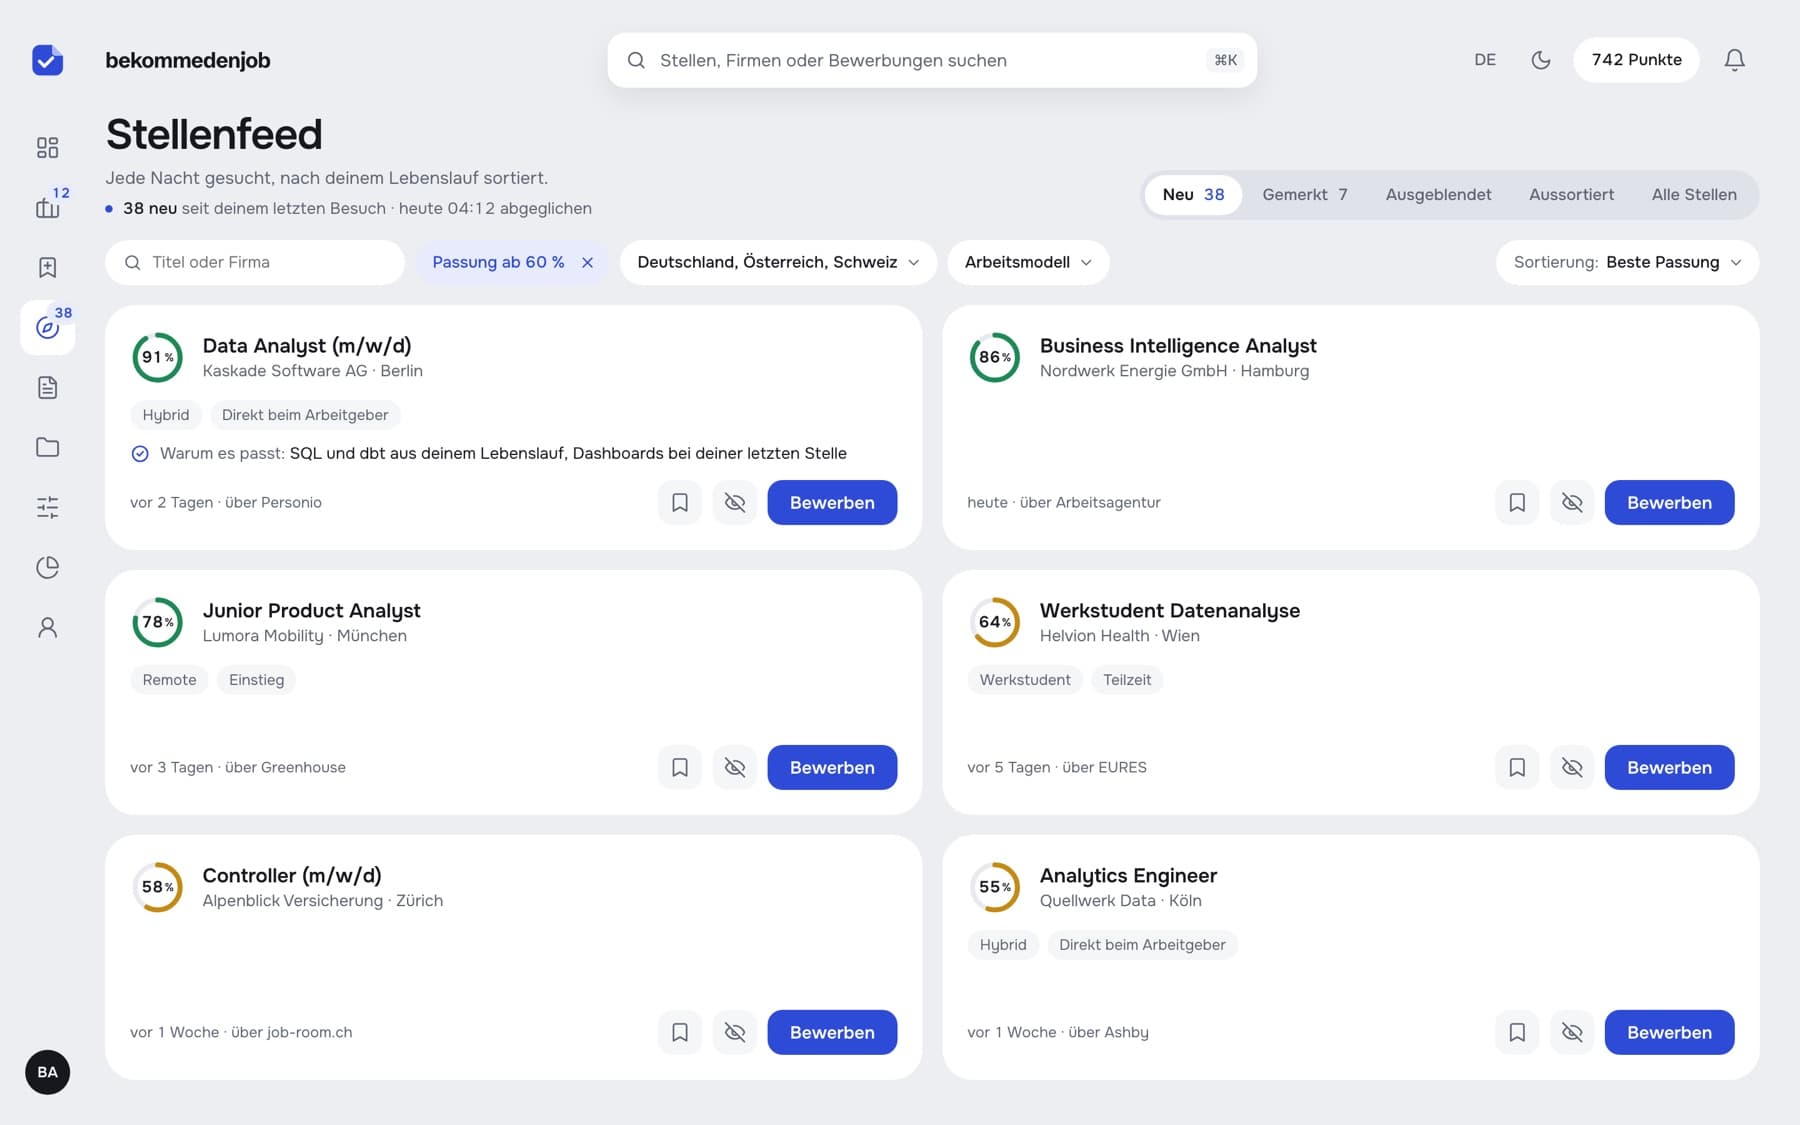Apply to Data Analyst via Bewerben
Screen dimensions: 1800x1125
832,502
